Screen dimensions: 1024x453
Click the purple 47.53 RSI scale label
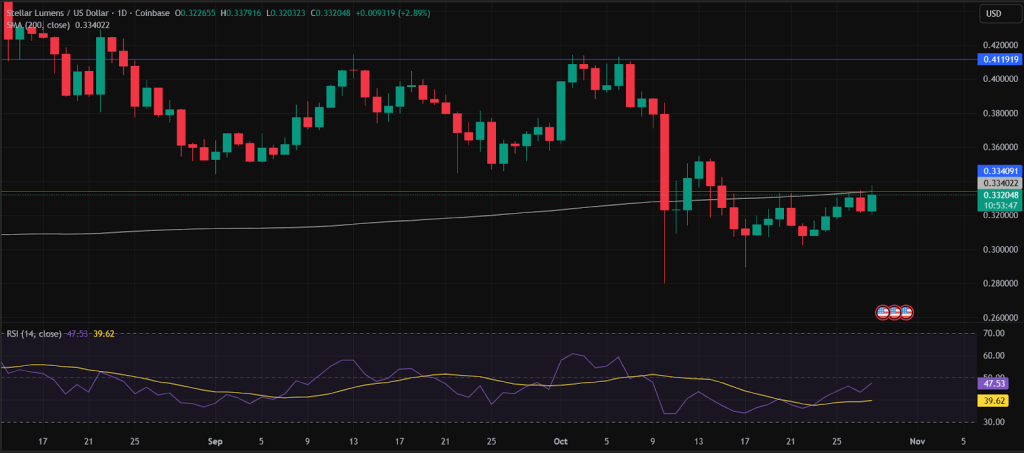pos(994,382)
